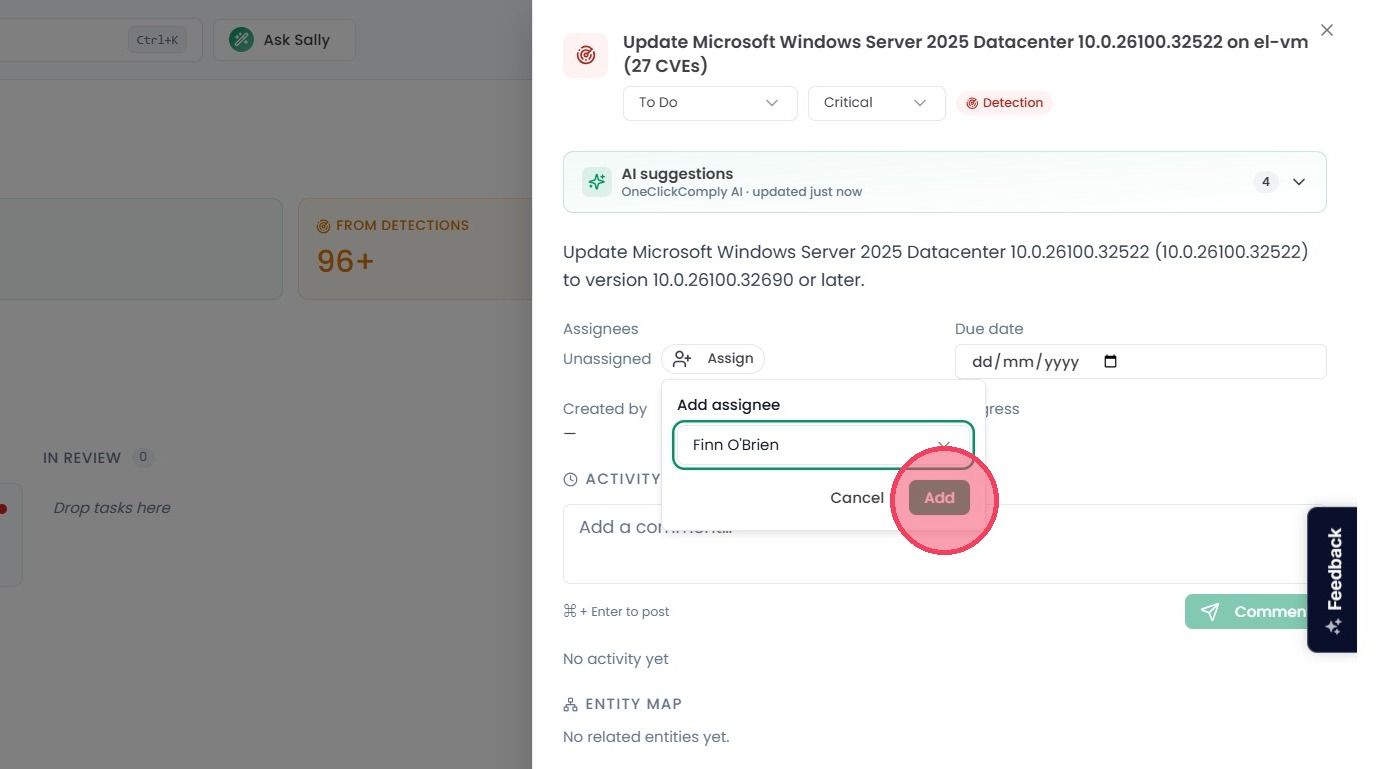Open the Critical priority dropdown
The width and height of the screenshot is (1376, 769).
[877, 103]
